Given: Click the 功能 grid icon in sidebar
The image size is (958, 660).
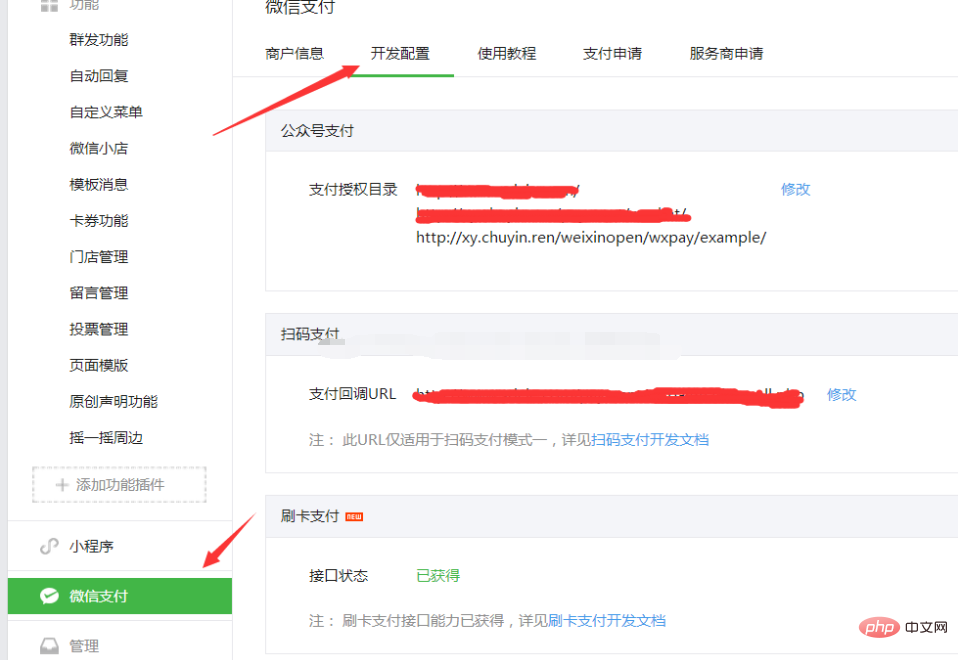Looking at the screenshot, I should [x=49, y=5].
